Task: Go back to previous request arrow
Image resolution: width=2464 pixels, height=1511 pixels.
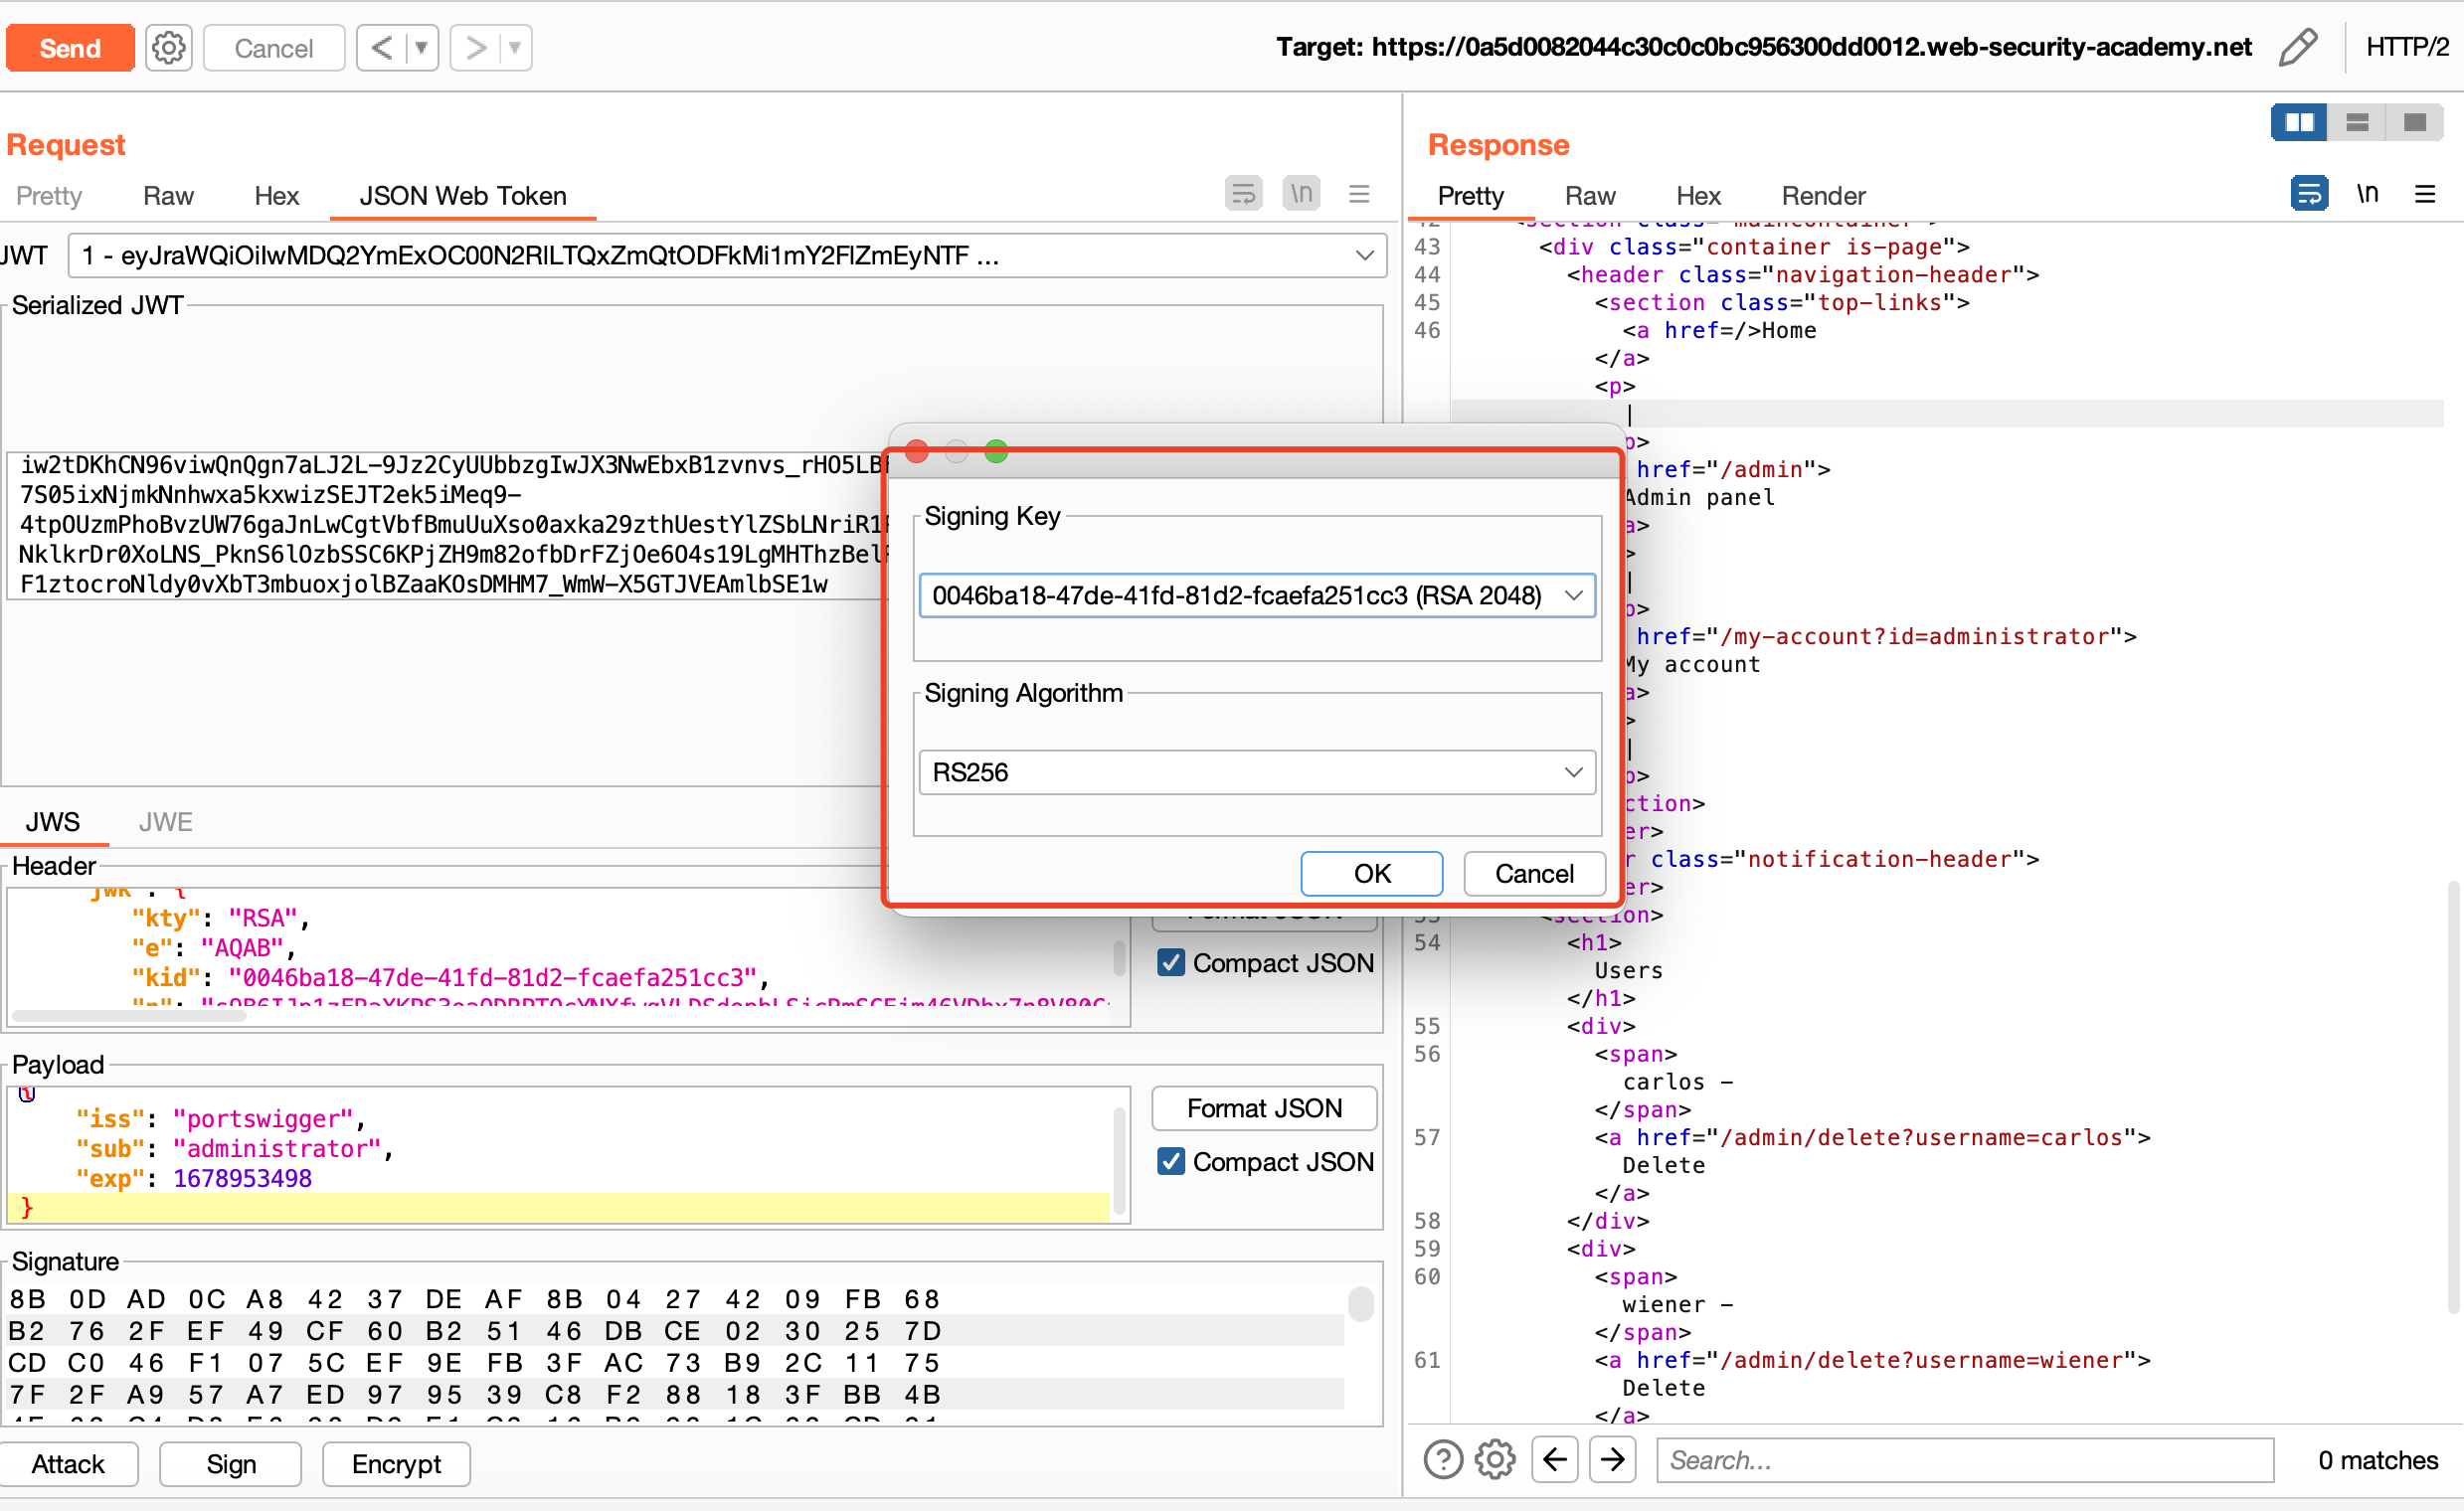Action: [381, 48]
